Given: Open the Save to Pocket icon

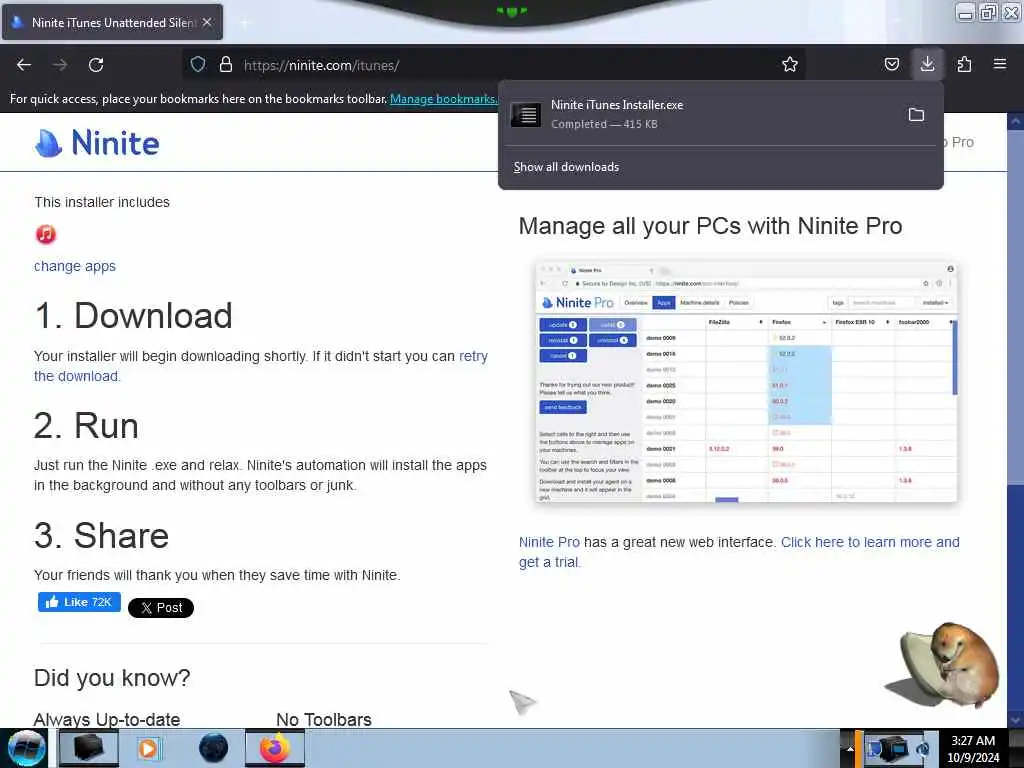Looking at the screenshot, I should click(891, 64).
